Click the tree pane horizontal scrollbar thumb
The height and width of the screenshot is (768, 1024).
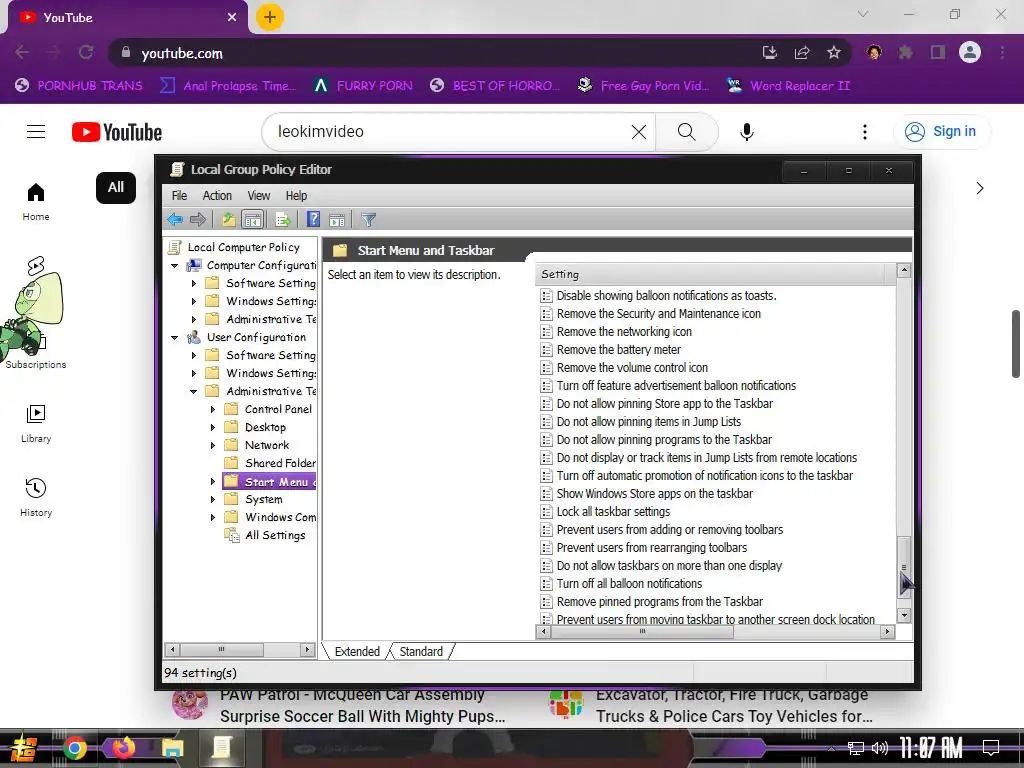[221, 649]
